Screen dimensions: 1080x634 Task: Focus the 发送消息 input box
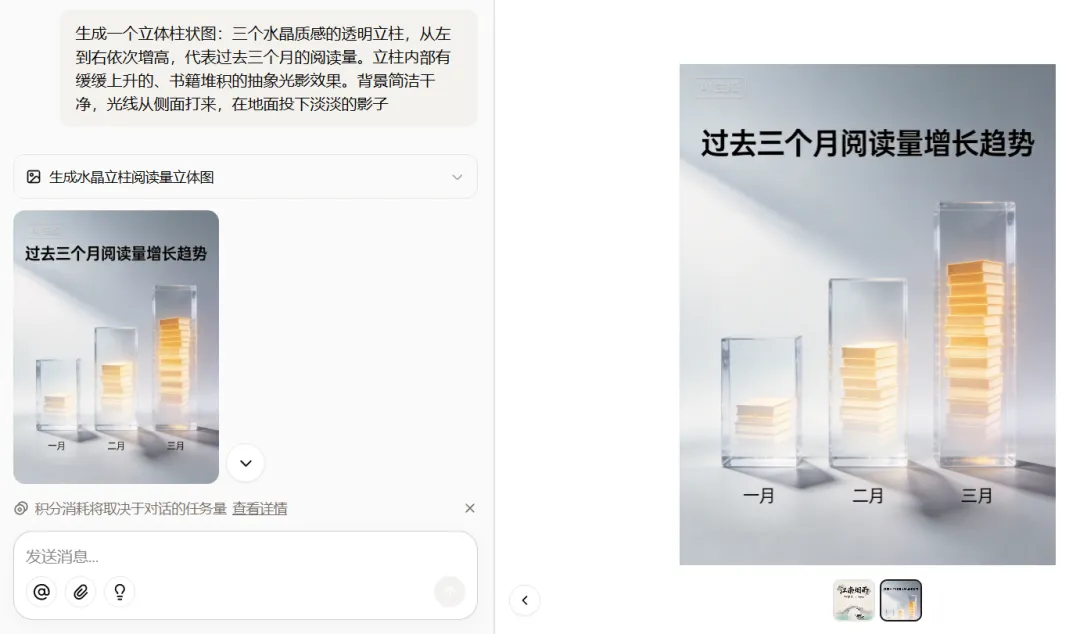245,556
